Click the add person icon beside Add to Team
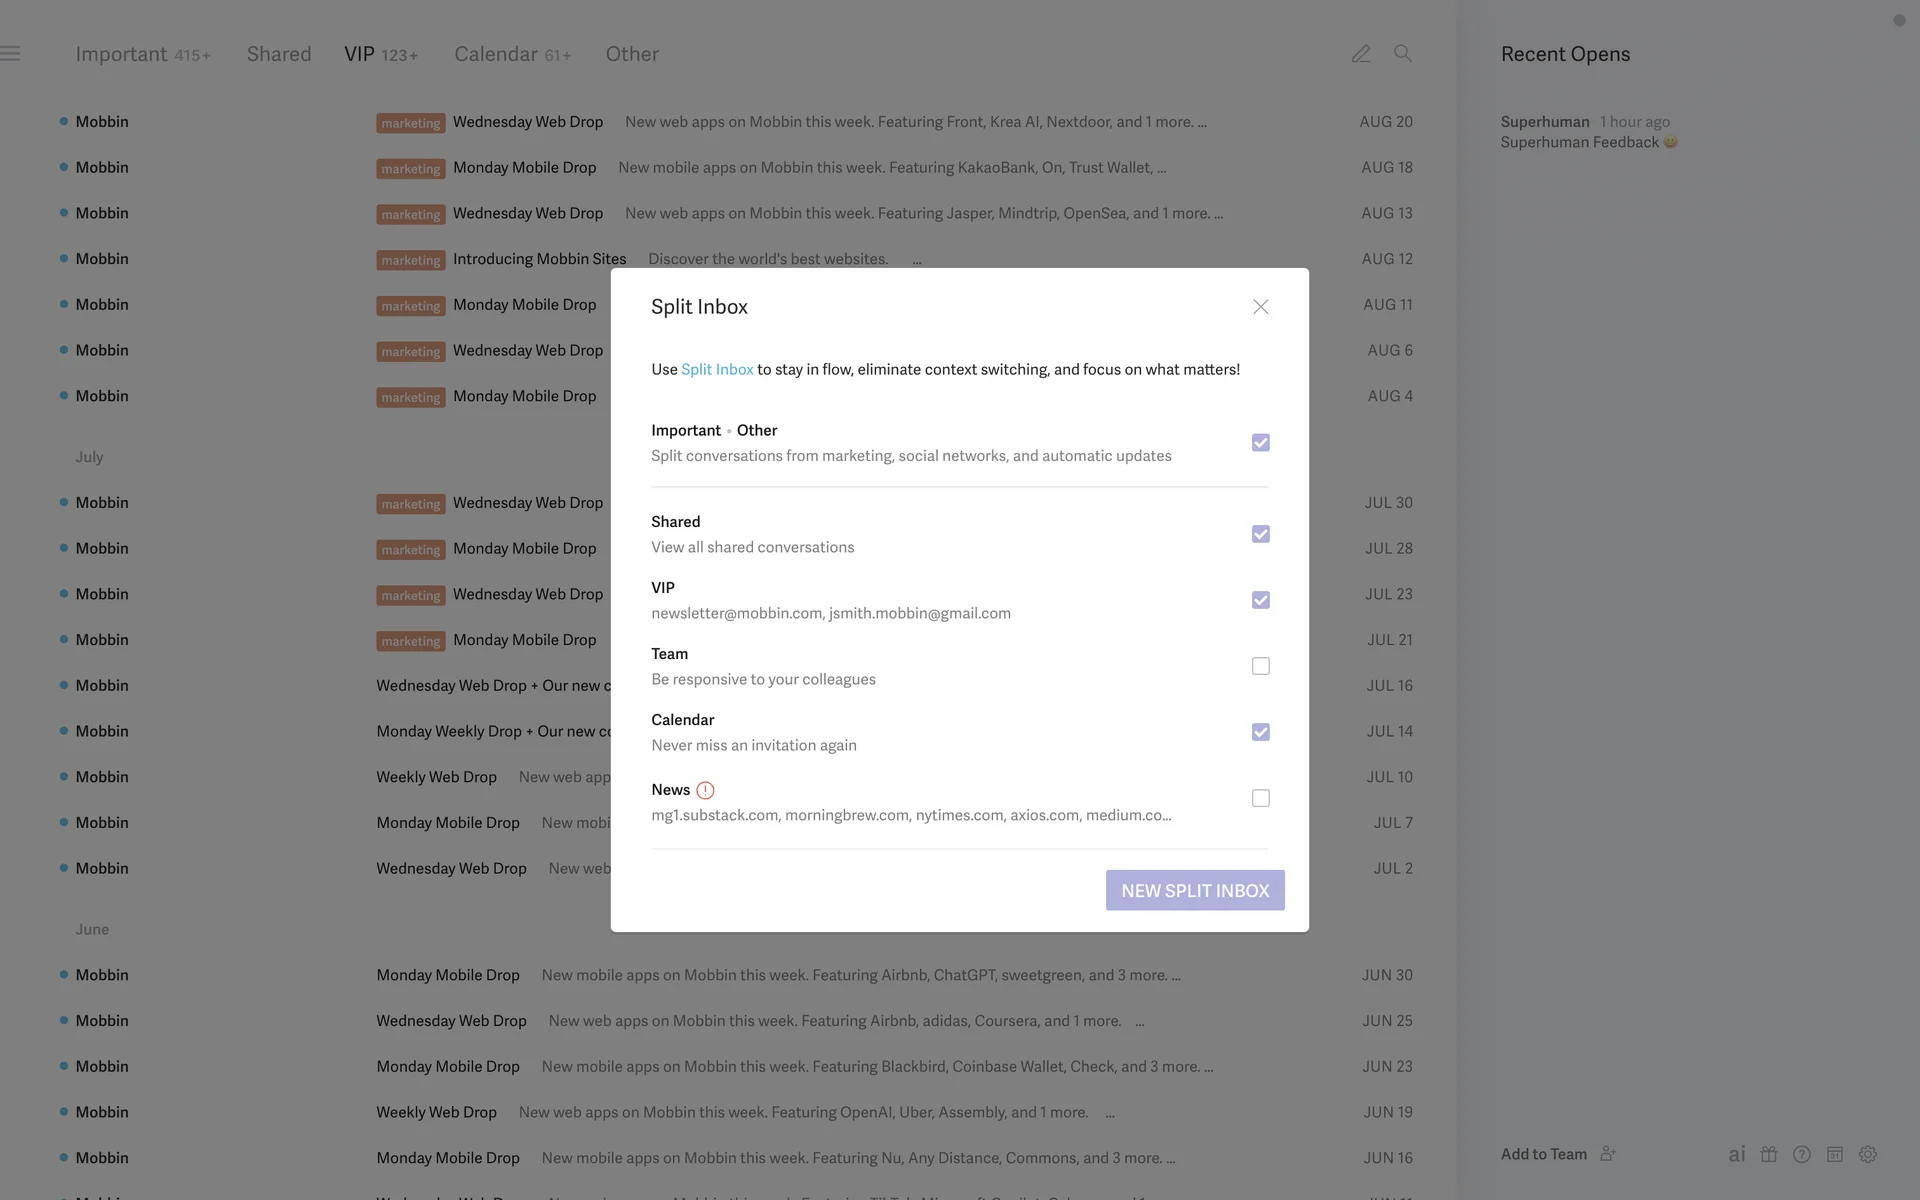 [x=1608, y=1154]
